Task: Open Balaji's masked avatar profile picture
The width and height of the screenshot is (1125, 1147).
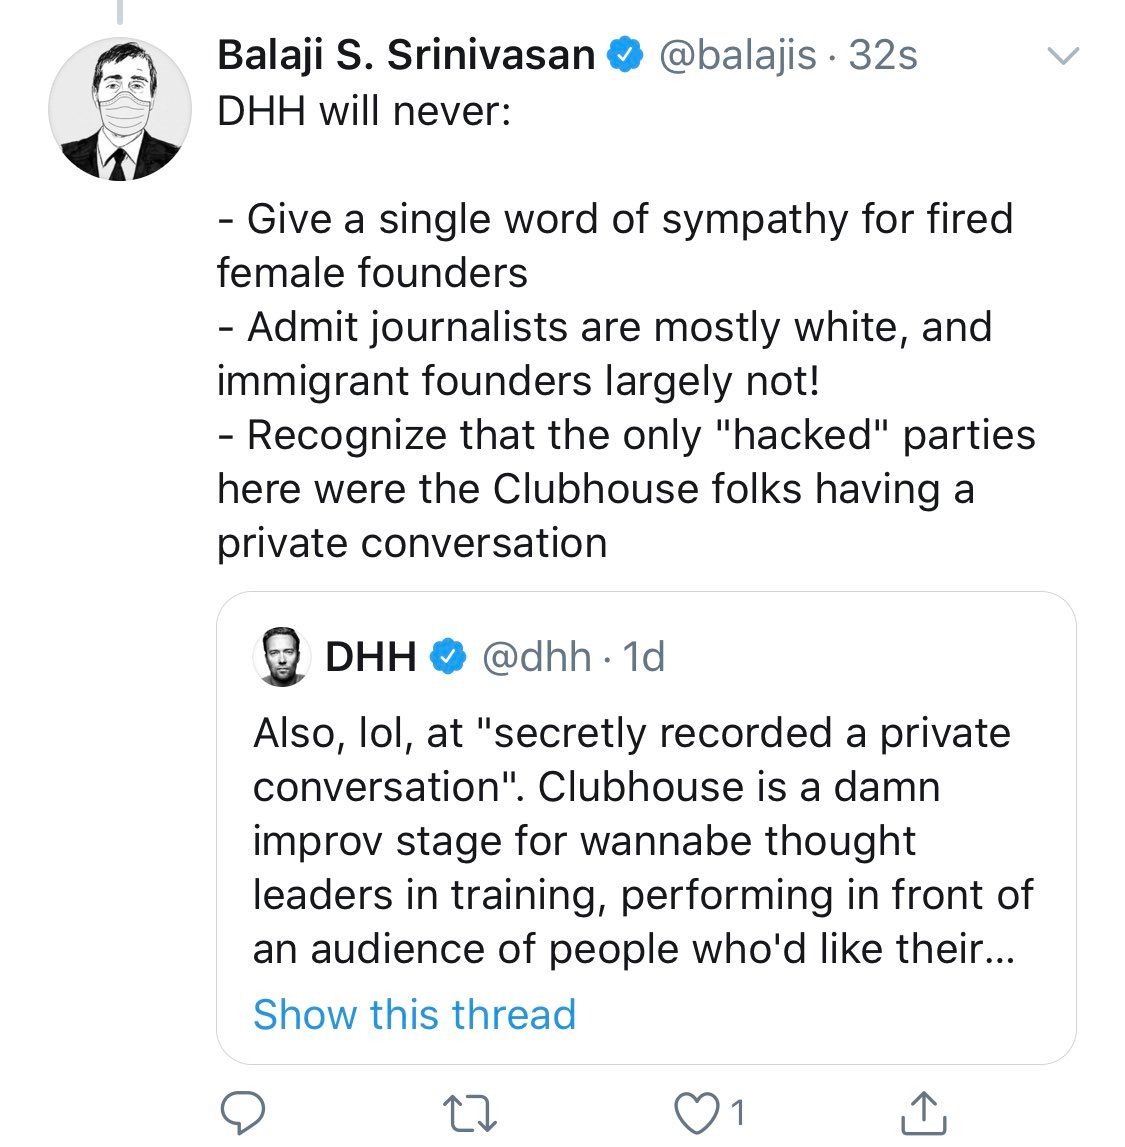Action: coord(120,109)
